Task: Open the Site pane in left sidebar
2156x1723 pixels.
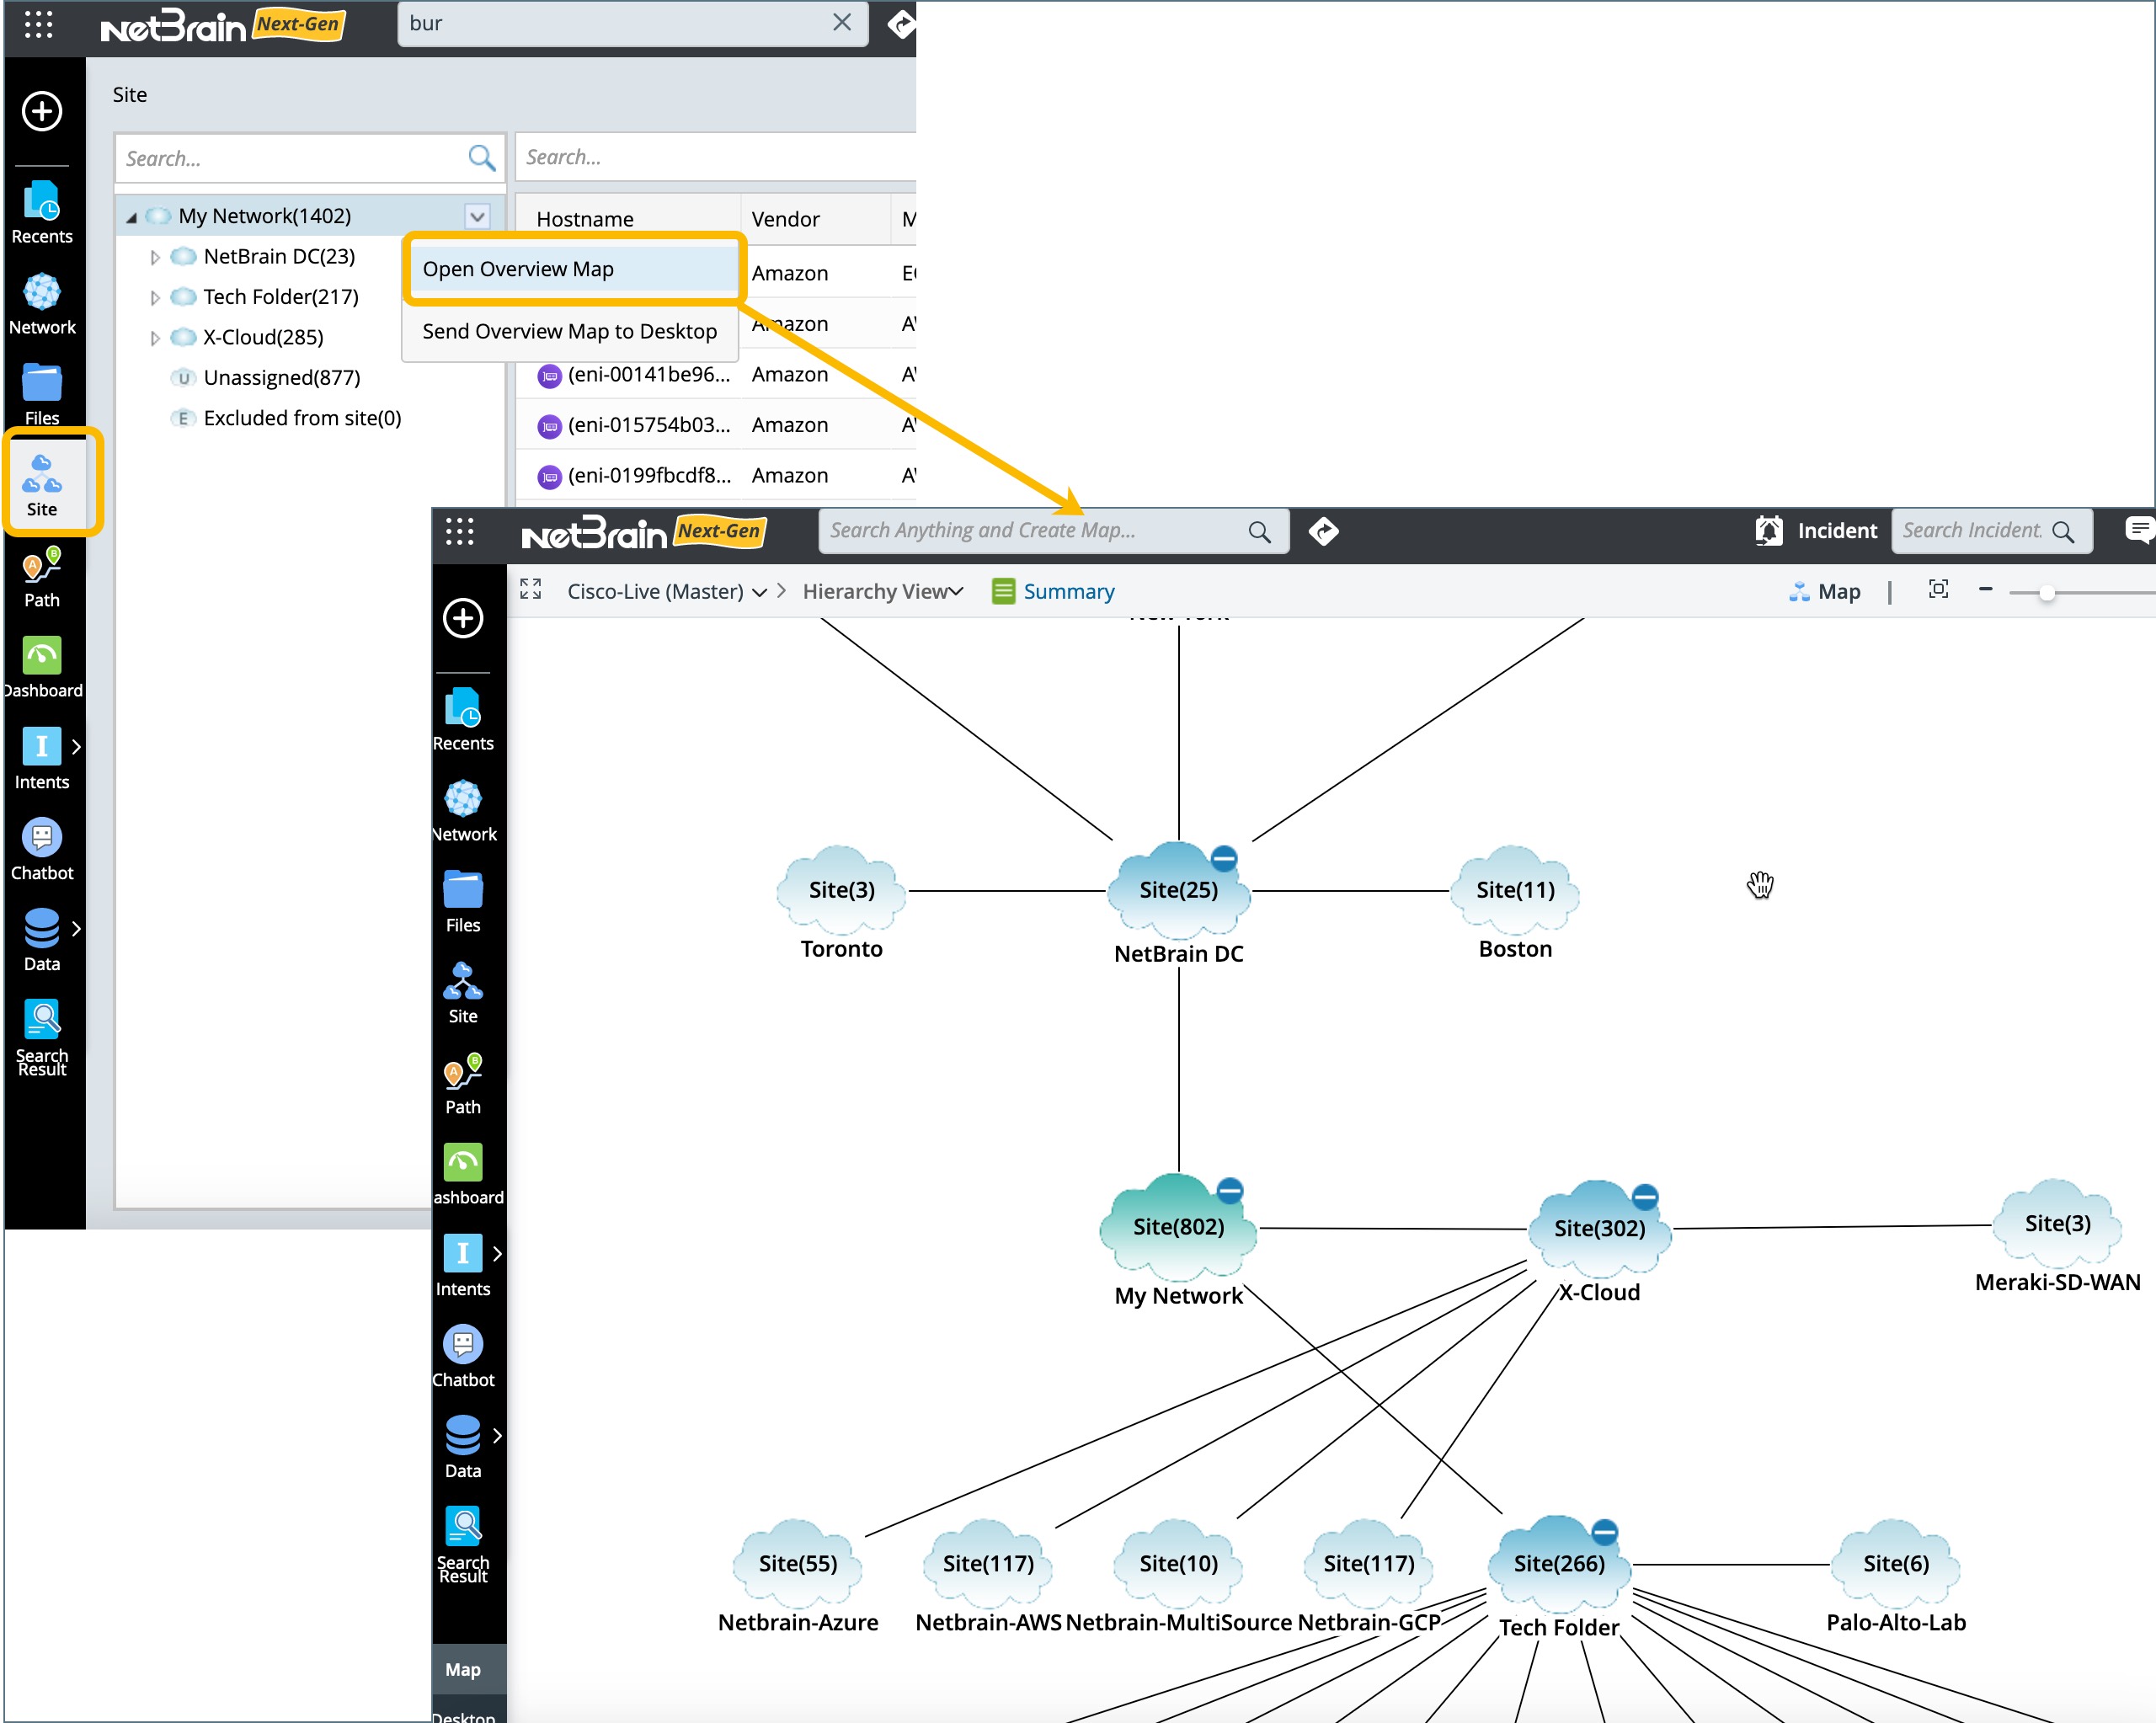Action: pyautogui.click(x=42, y=483)
